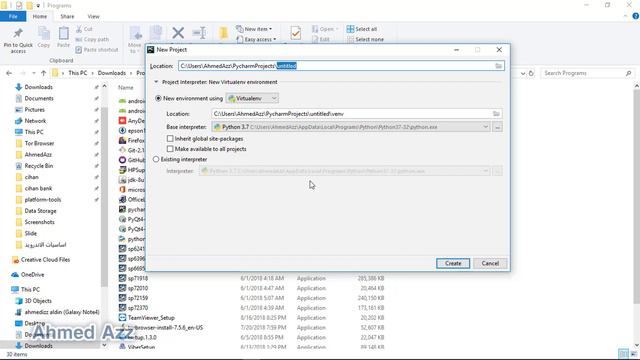Open the File tab in Explorer
The width and height of the screenshot is (640, 360).
(x=13, y=16)
